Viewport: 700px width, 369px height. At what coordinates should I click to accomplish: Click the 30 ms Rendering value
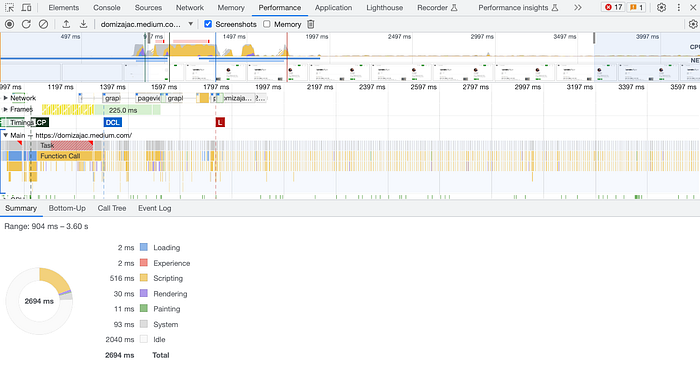click(124, 294)
